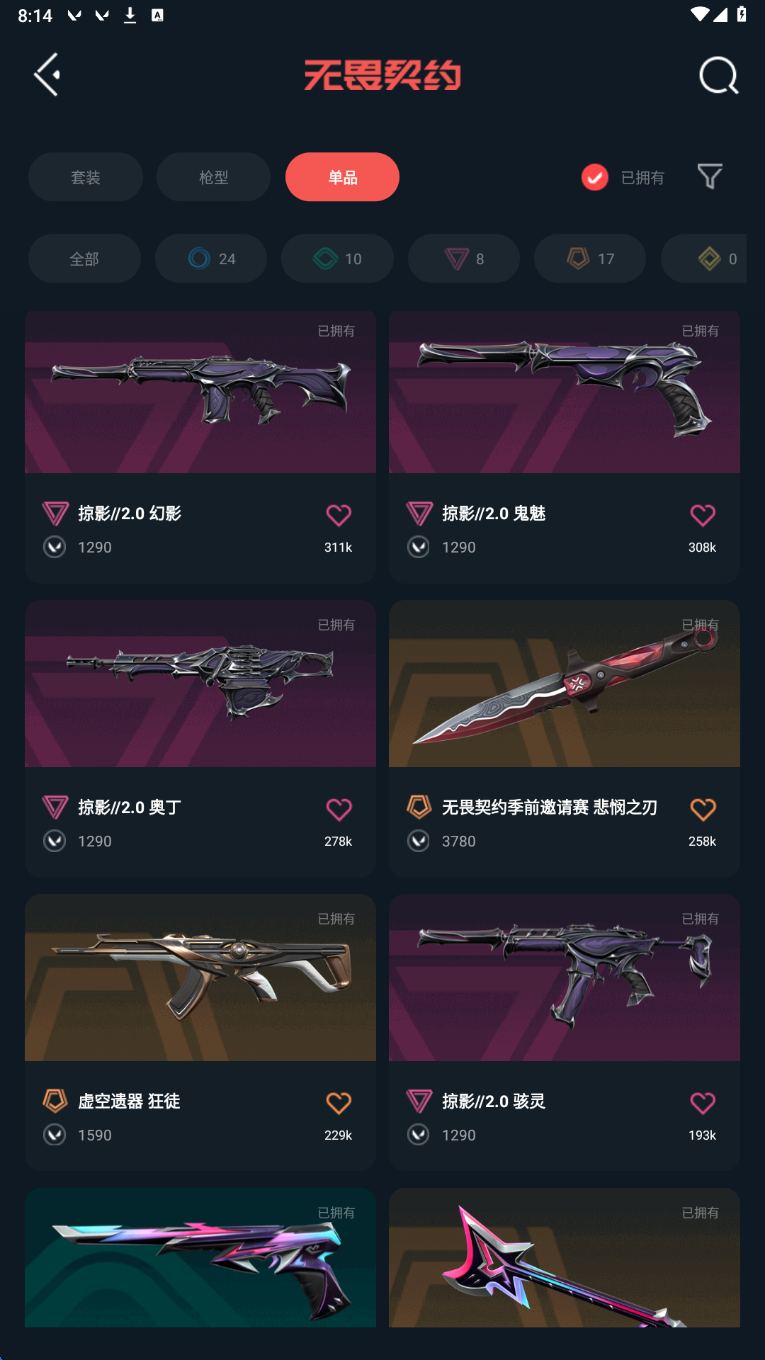Screen dimensions: 765x1360
Task: Favorite 掠影//2.0 鬼魅 with its heart icon
Action: point(703,515)
